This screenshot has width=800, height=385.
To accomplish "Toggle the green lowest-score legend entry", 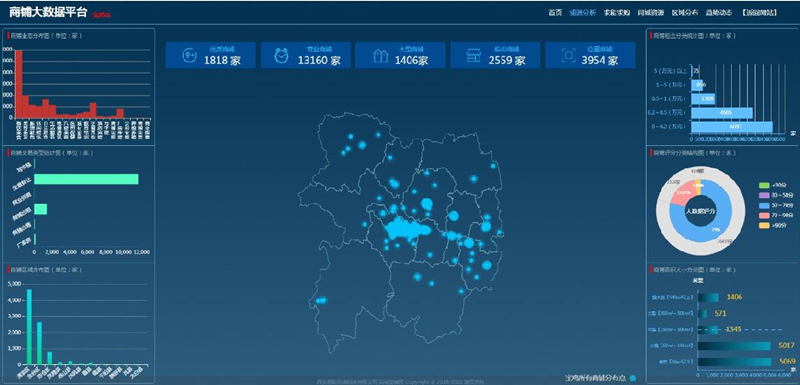I will click(773, 186).
